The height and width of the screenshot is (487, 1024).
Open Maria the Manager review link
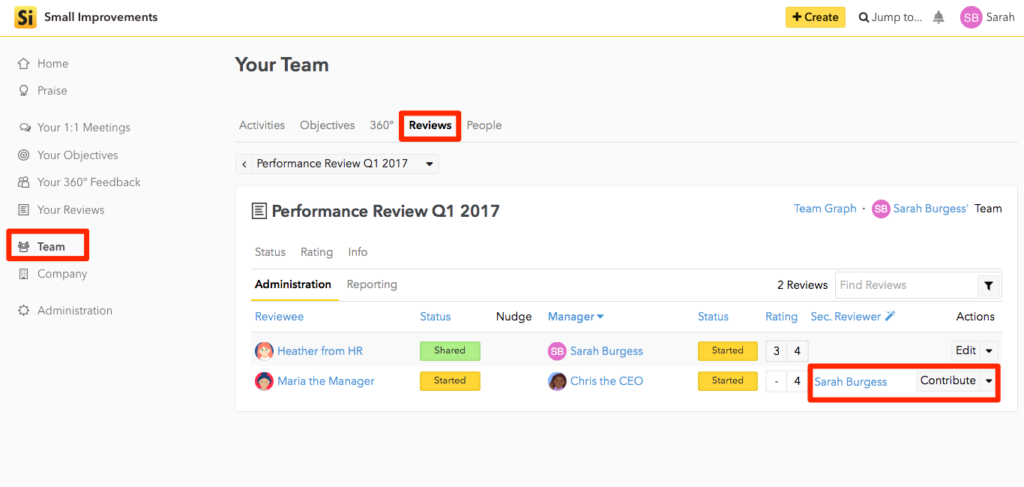326,381
